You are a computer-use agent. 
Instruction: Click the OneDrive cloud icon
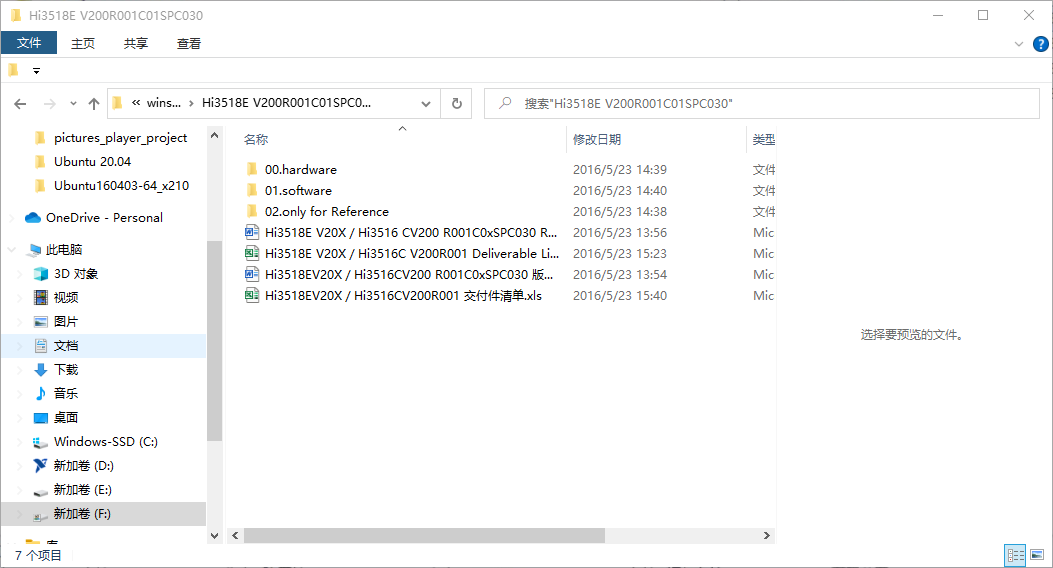33,218
